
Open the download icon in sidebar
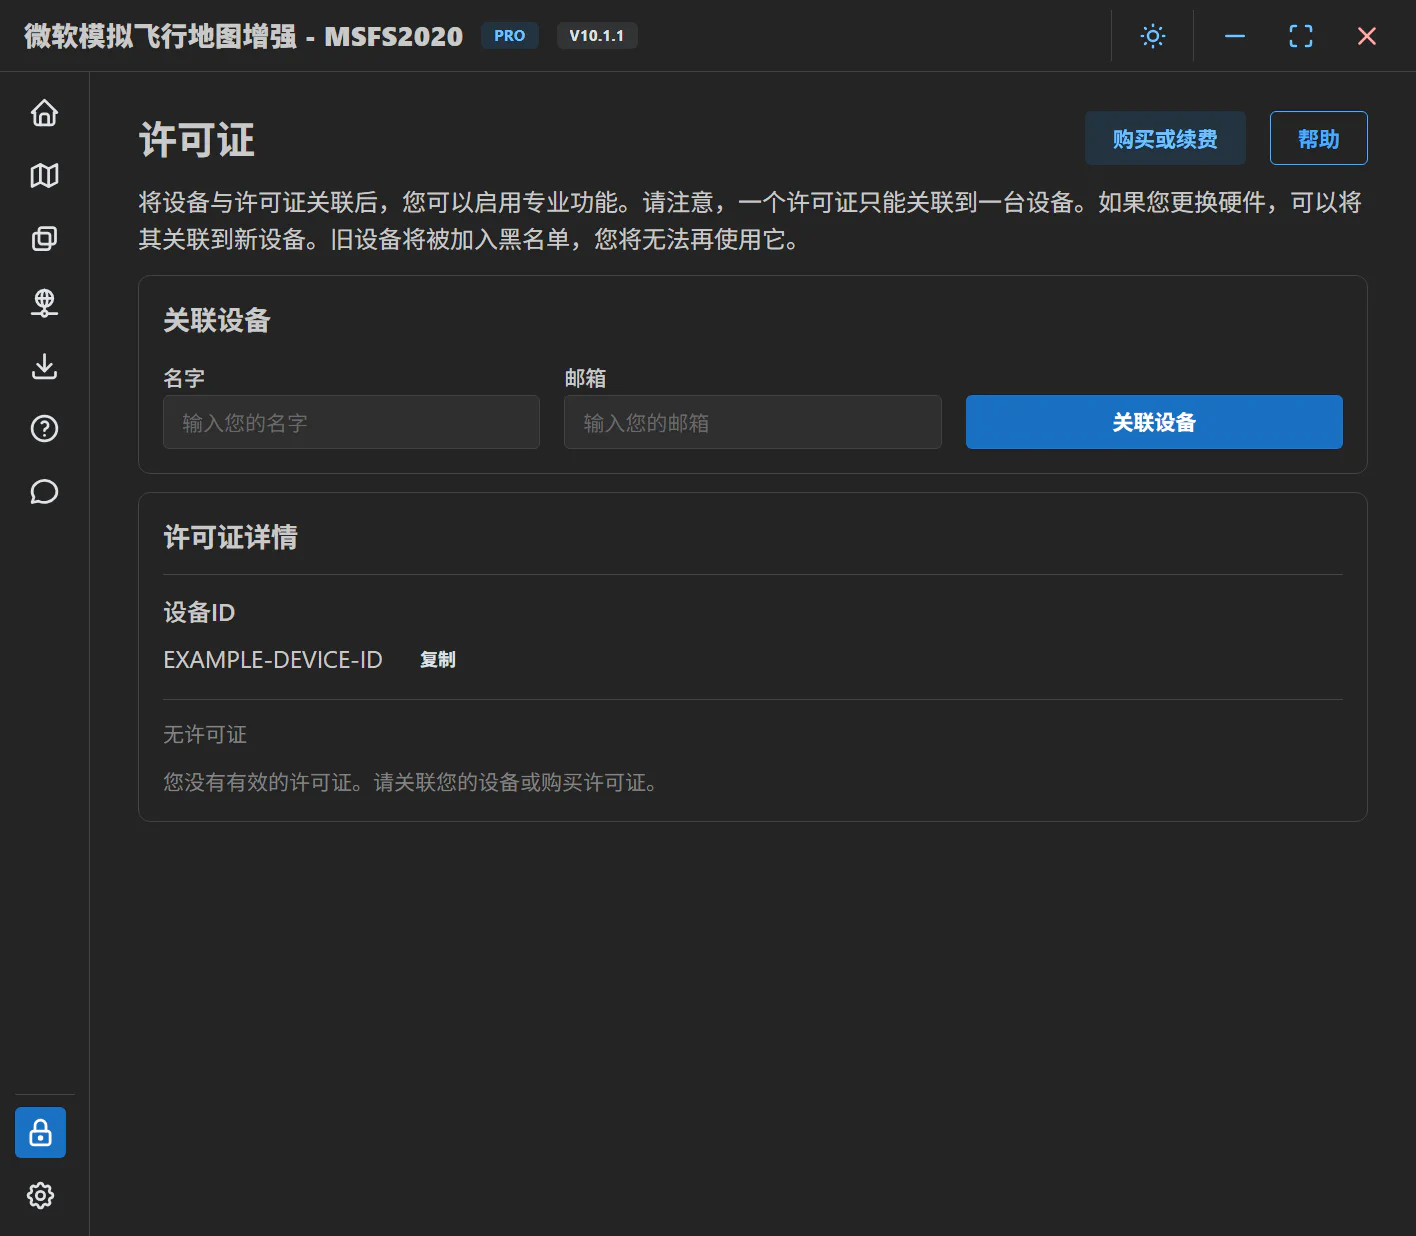pos(44,366)
